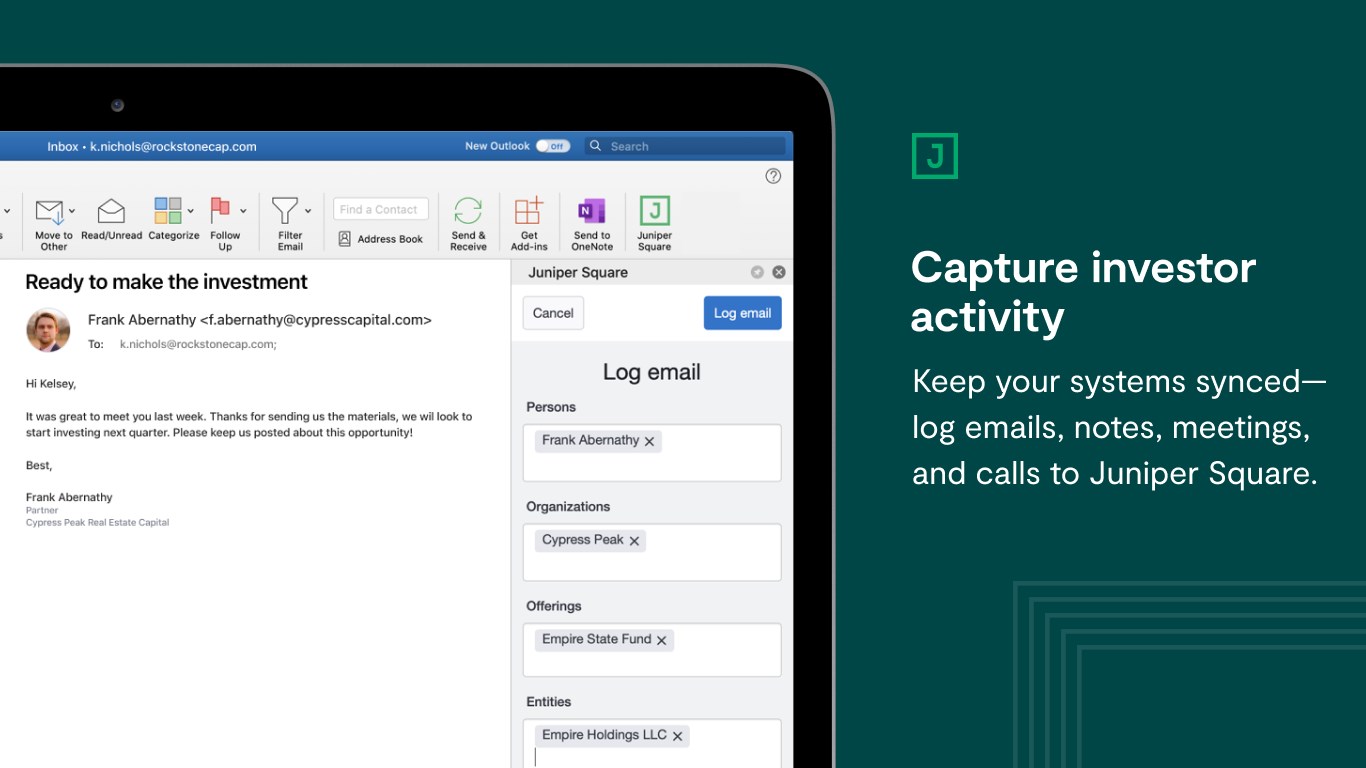1366x768 pixels.
Task: Click the Categorize colored squares icon
Action: click(168, 211)
